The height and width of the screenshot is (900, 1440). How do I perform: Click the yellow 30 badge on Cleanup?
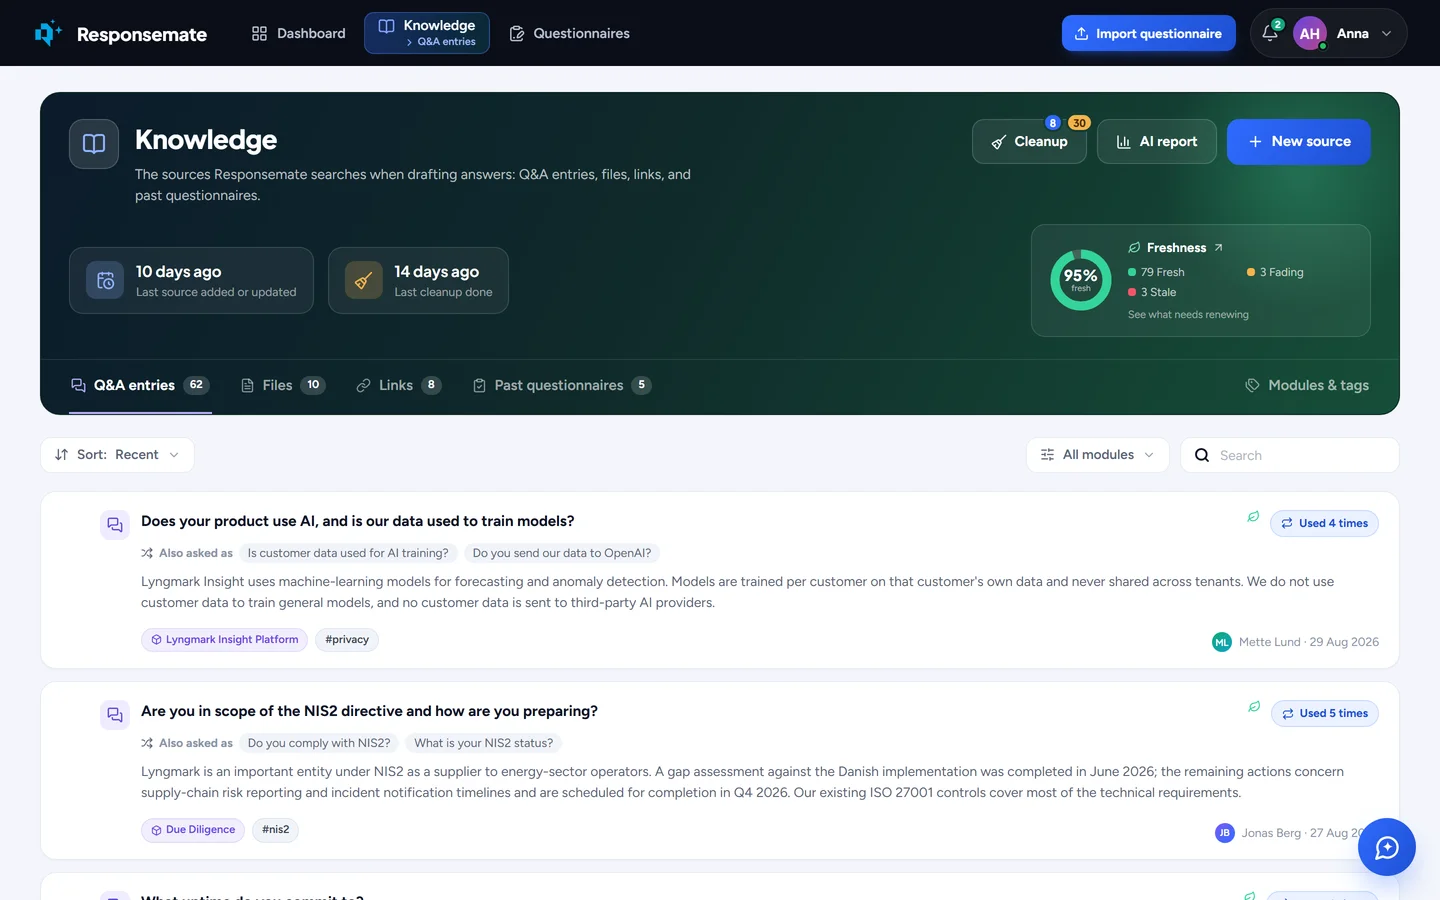(1079, 123)
